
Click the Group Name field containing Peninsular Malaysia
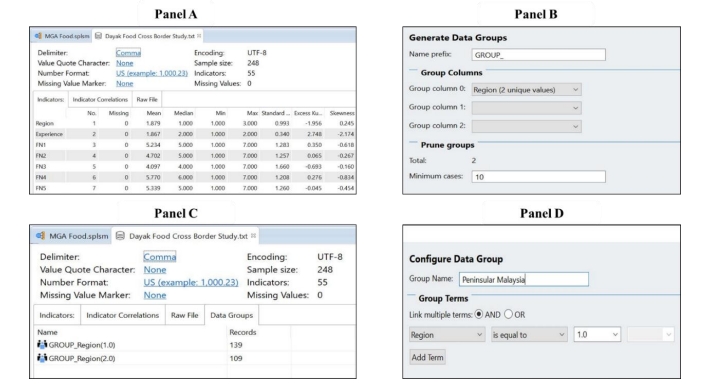(x=523, y=279)
